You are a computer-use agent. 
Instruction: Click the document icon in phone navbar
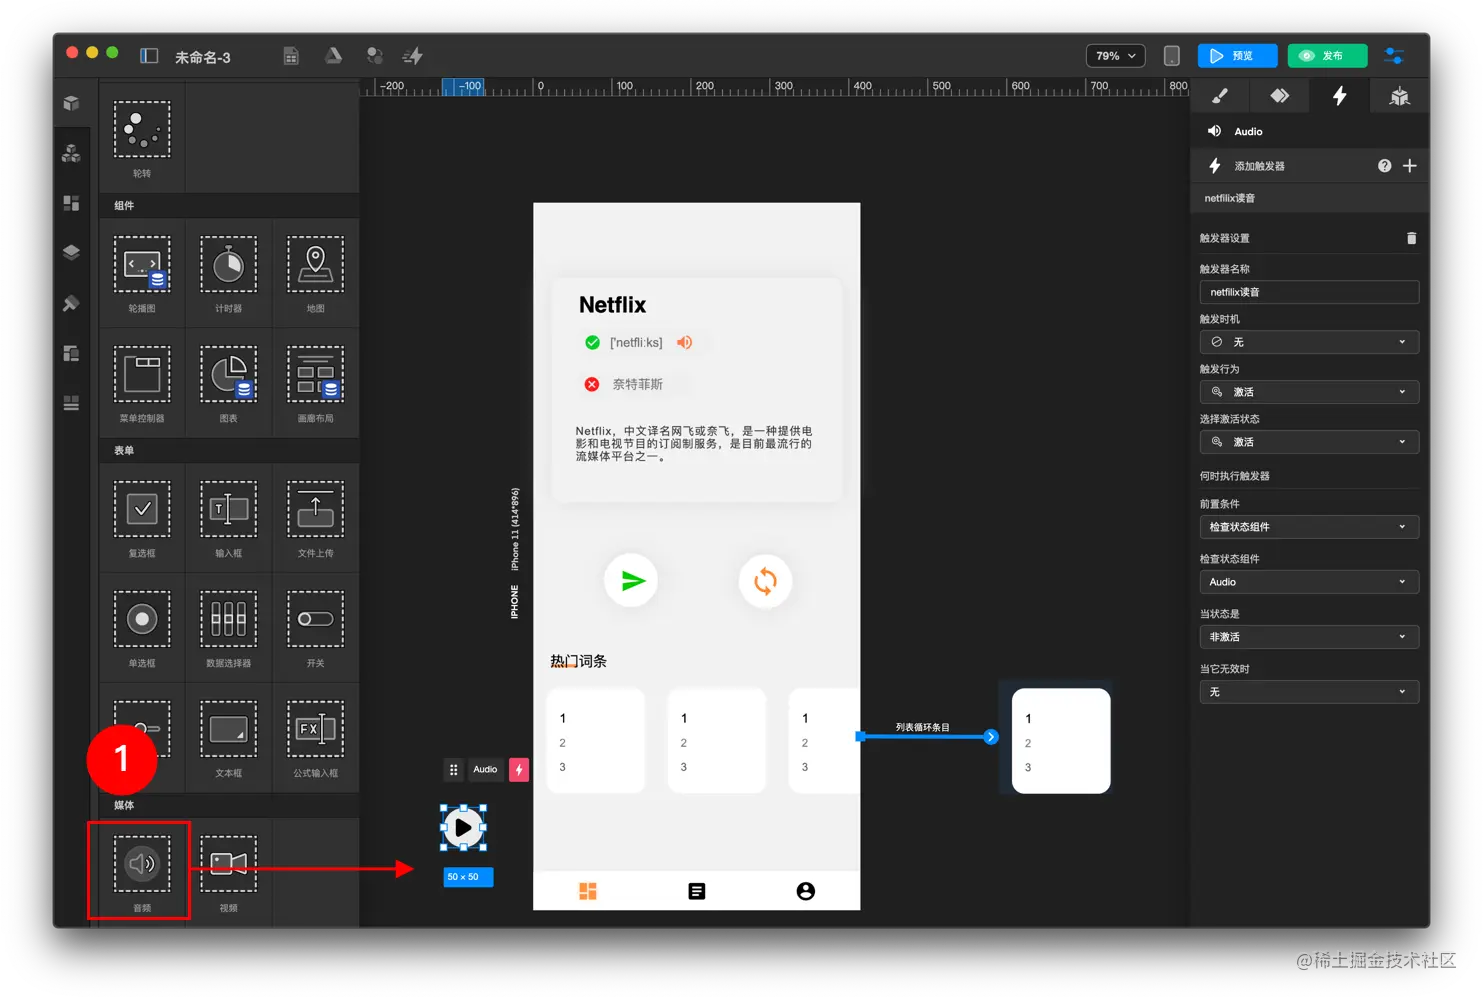697,891
